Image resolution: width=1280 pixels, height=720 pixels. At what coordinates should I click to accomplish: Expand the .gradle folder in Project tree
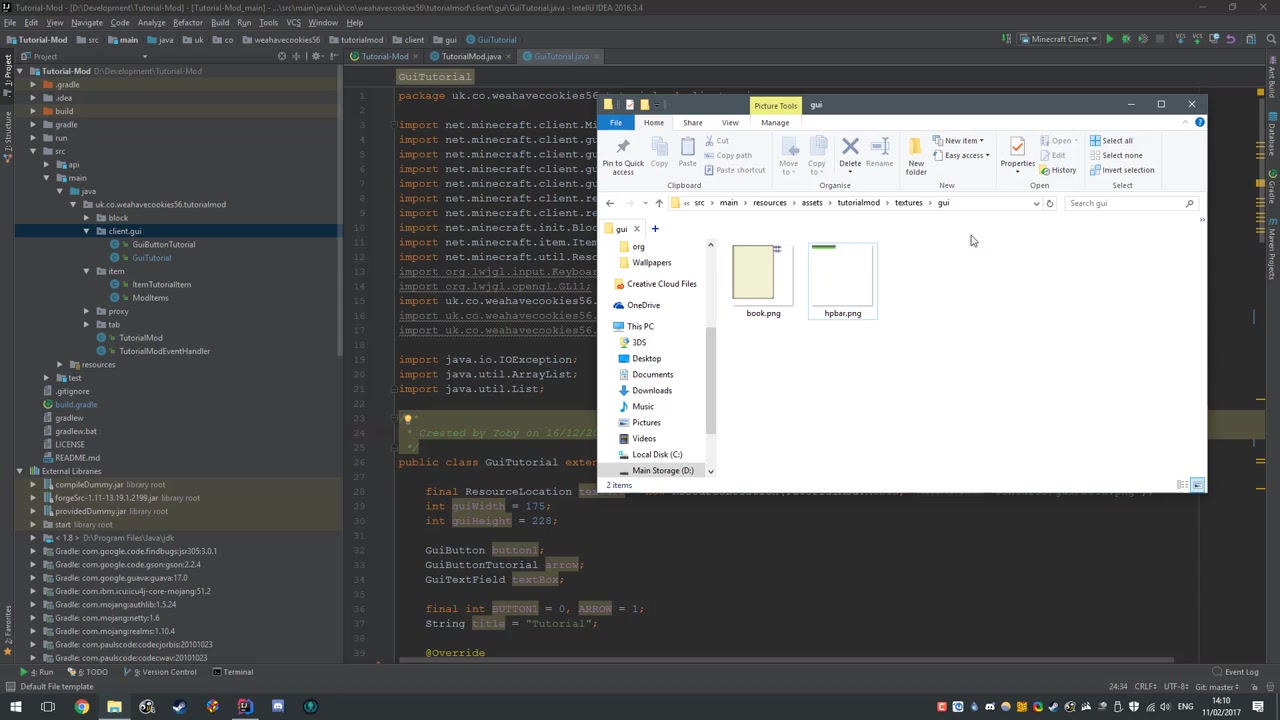33,85
